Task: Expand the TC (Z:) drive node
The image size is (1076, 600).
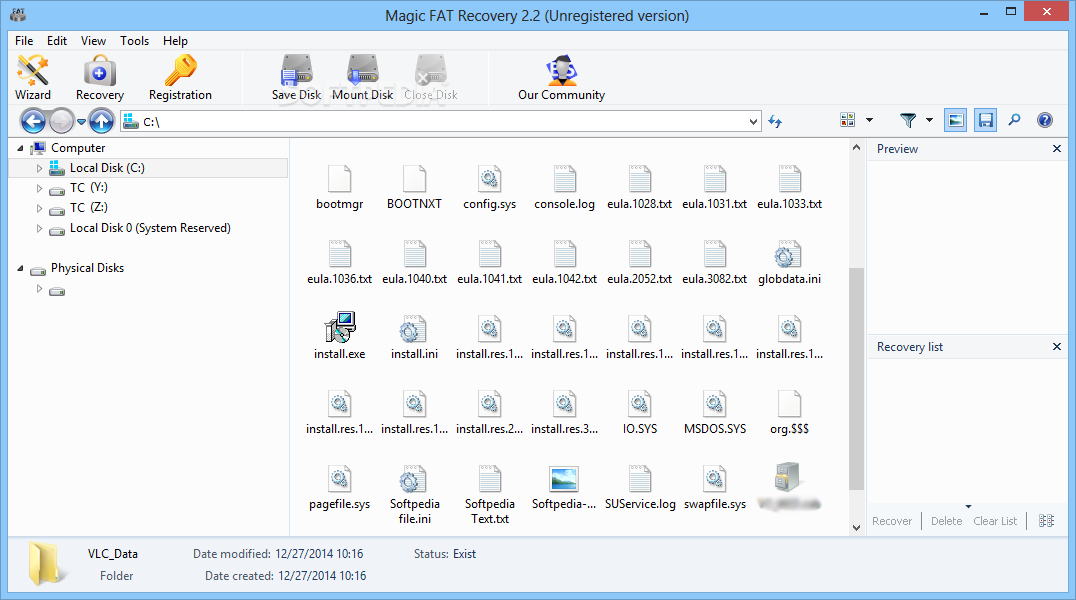Action: point(39,208)
